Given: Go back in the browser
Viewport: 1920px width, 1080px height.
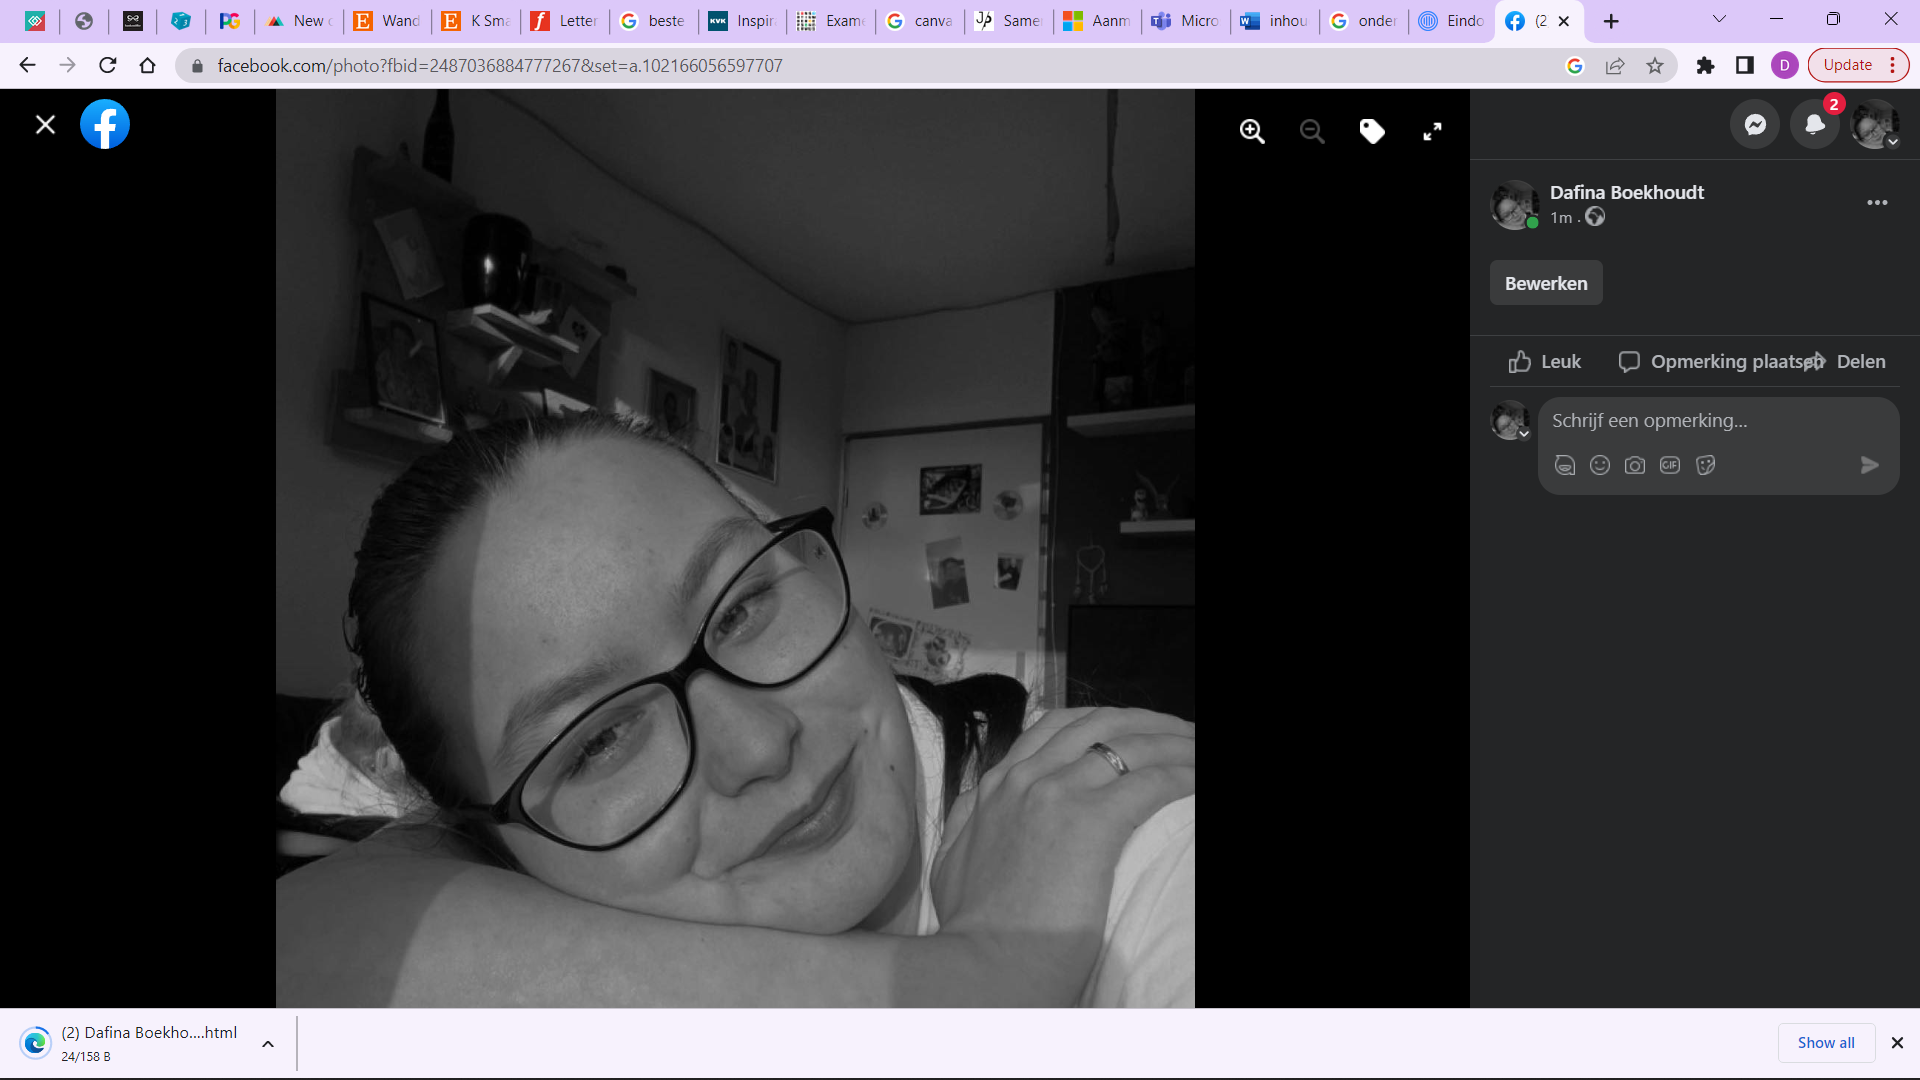Looking at the screenshot, I should [x=27, y=65].
